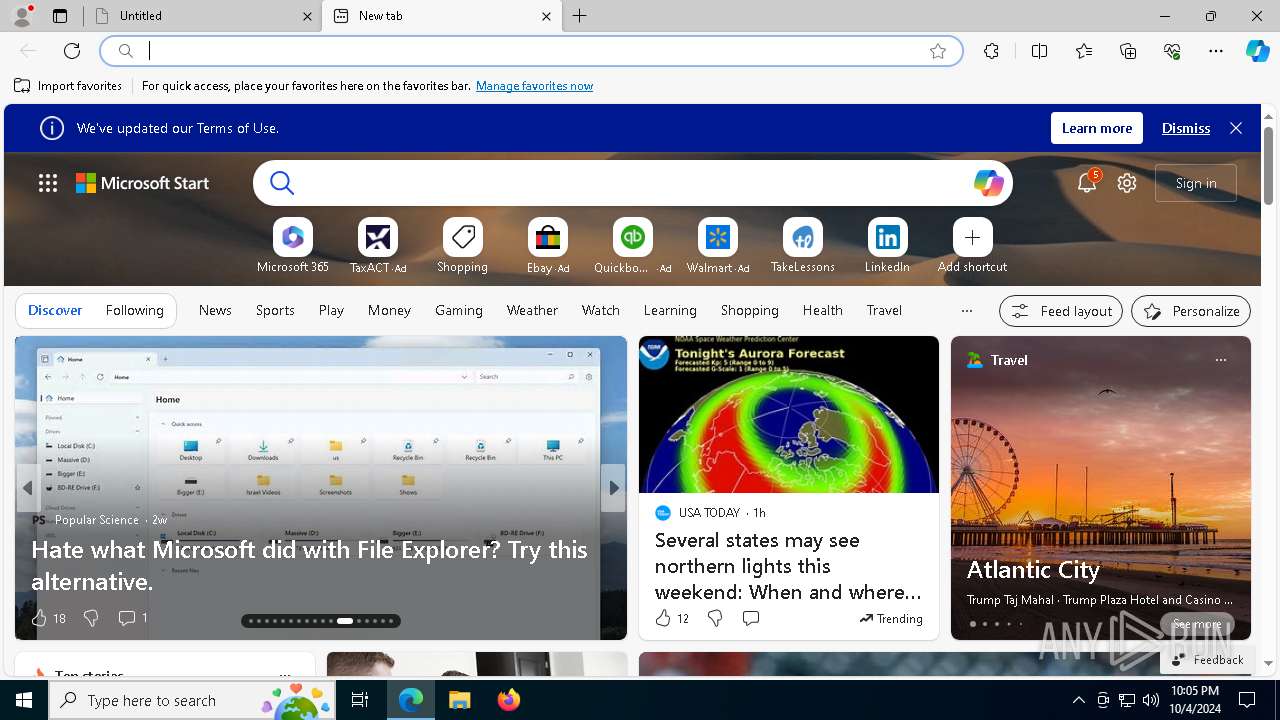This screenshot has height=720, width=1280.
Task: Open tab actions menu icon
Action: pyautogui.click(x=60, y=16)
